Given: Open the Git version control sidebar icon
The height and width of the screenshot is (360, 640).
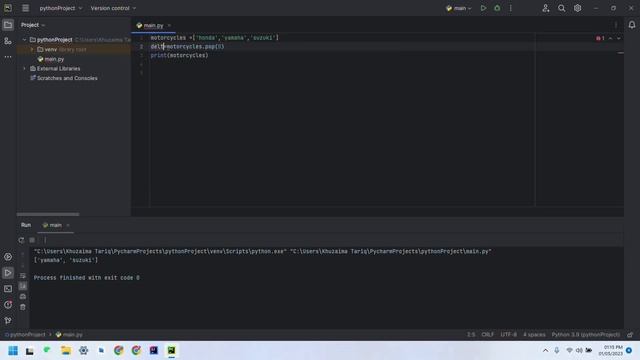Looking at the screenshot, I should (x=8, y=320).
